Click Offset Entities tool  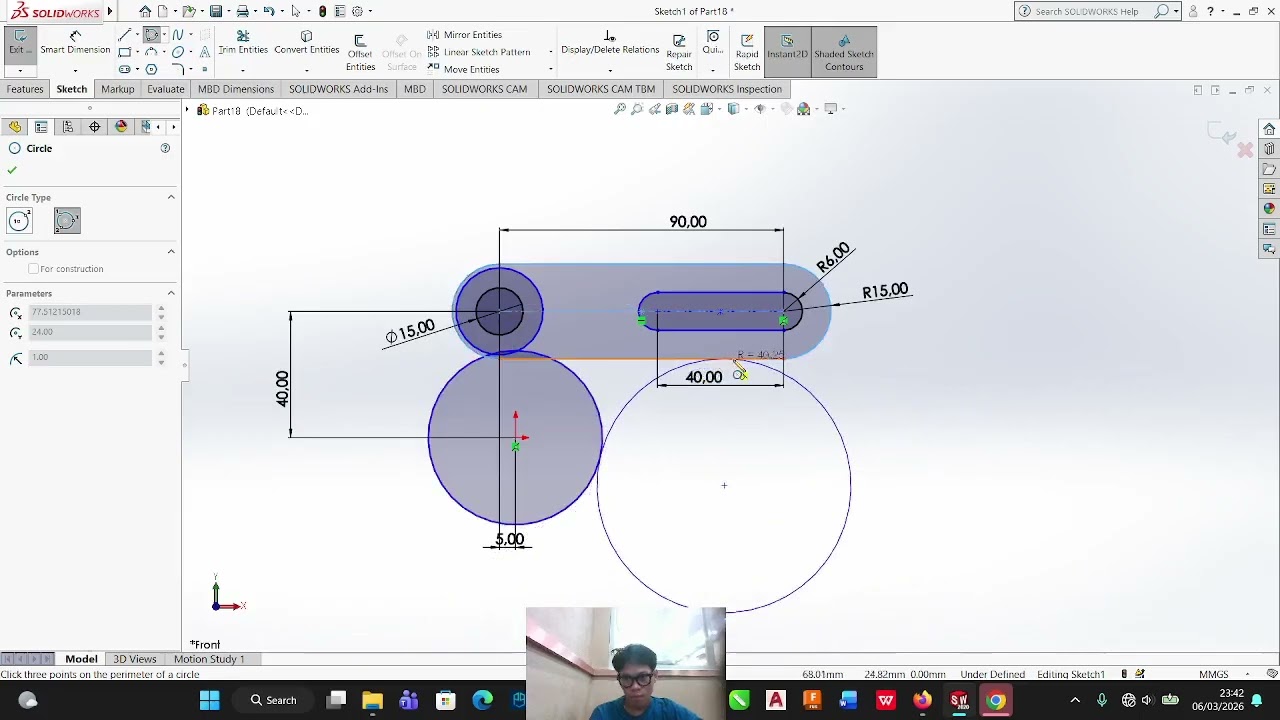360,52
